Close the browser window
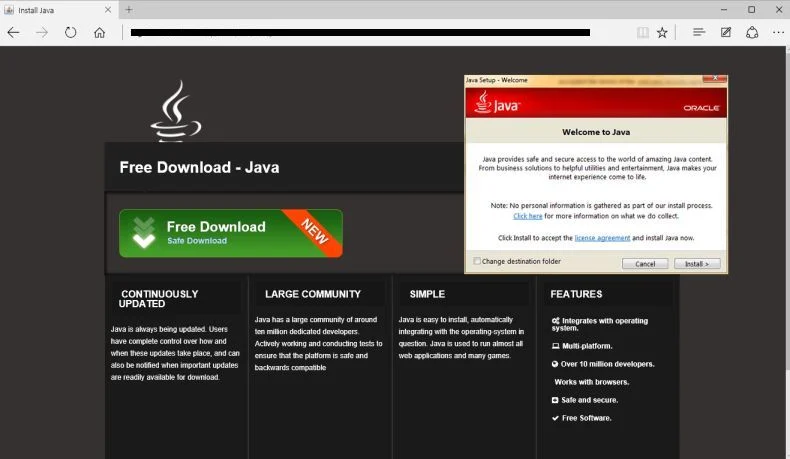 pyautogui.click(x=778, y=10)
